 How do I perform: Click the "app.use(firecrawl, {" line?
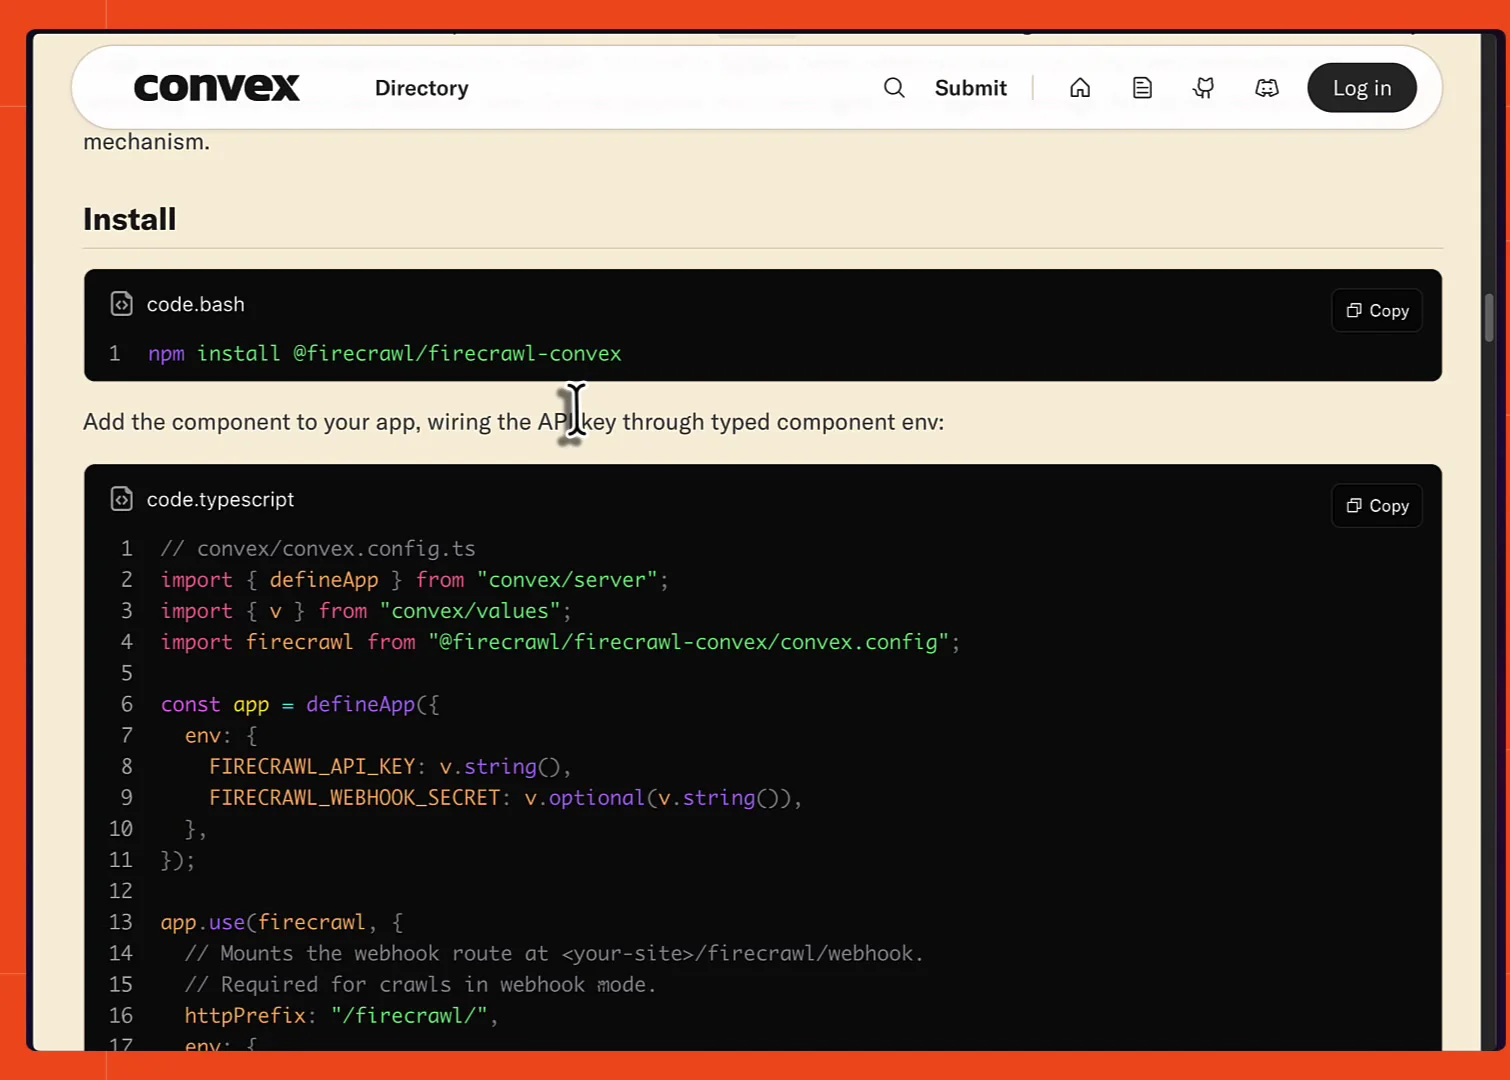[282, 922]
